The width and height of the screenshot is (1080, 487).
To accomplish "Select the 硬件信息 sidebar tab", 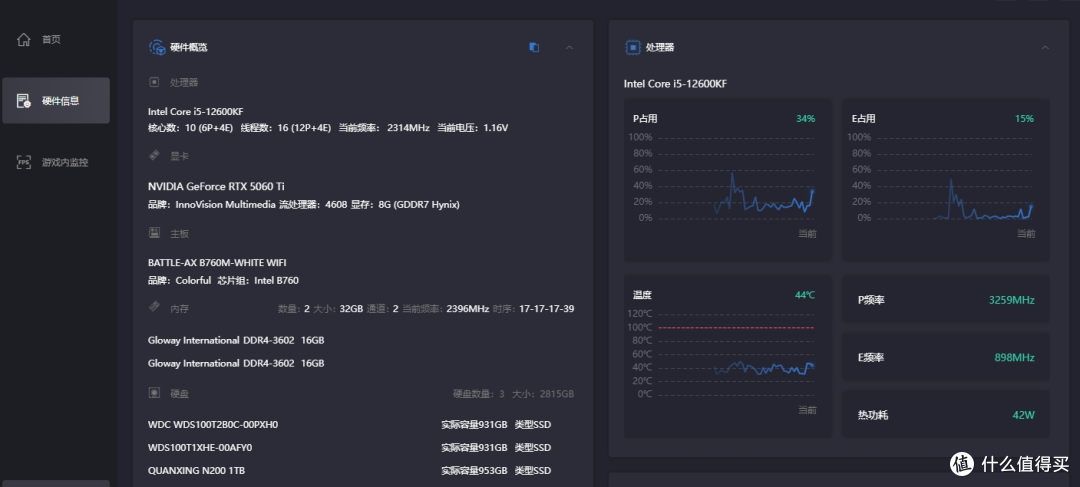I will [56, 101].
